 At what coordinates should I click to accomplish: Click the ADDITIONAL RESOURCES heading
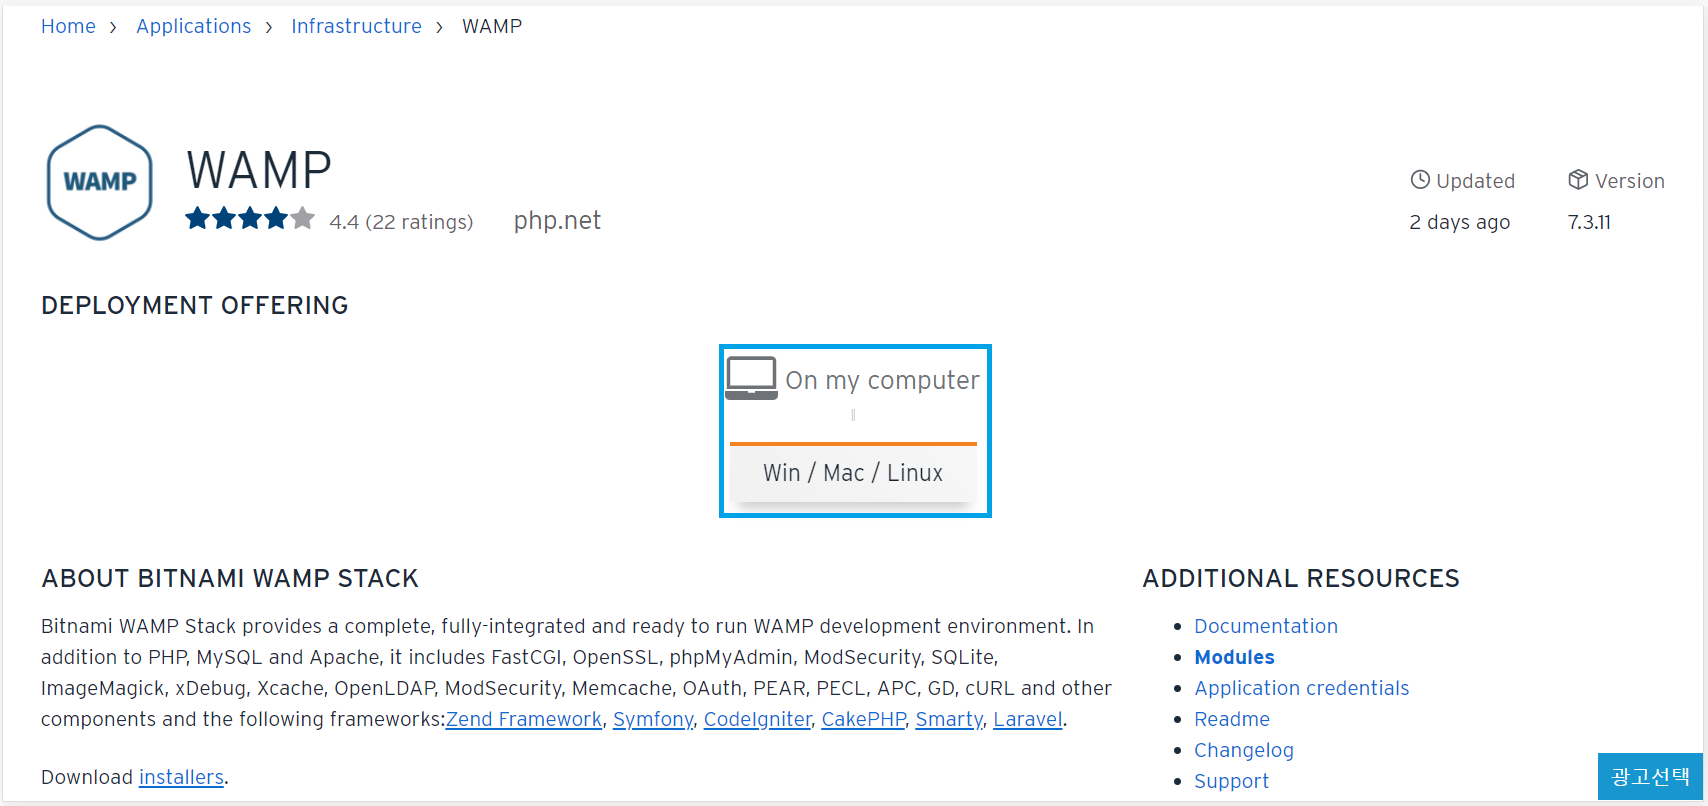pos(1301,578)
